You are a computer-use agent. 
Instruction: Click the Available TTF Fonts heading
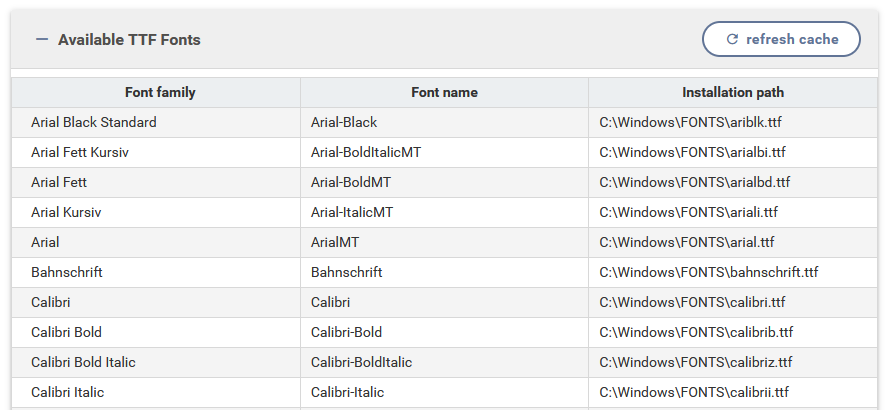click(x=129, y=40)
